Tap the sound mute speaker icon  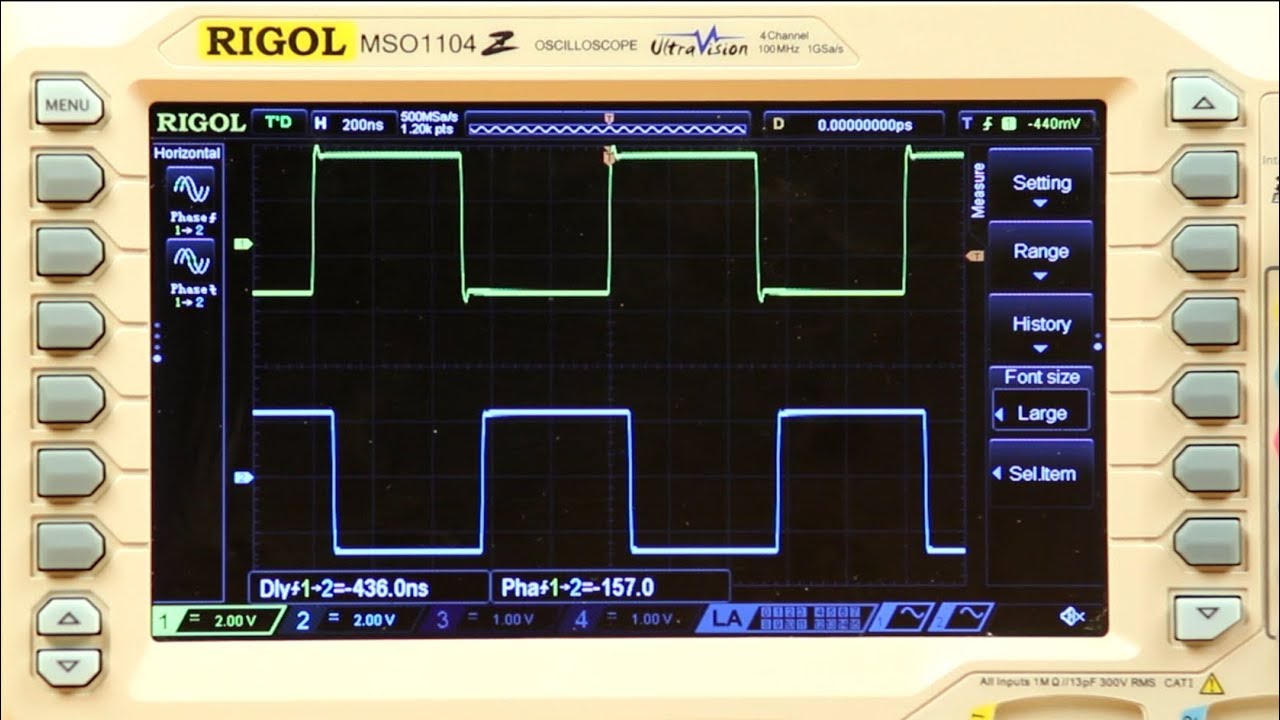(x=1072, y=616)
